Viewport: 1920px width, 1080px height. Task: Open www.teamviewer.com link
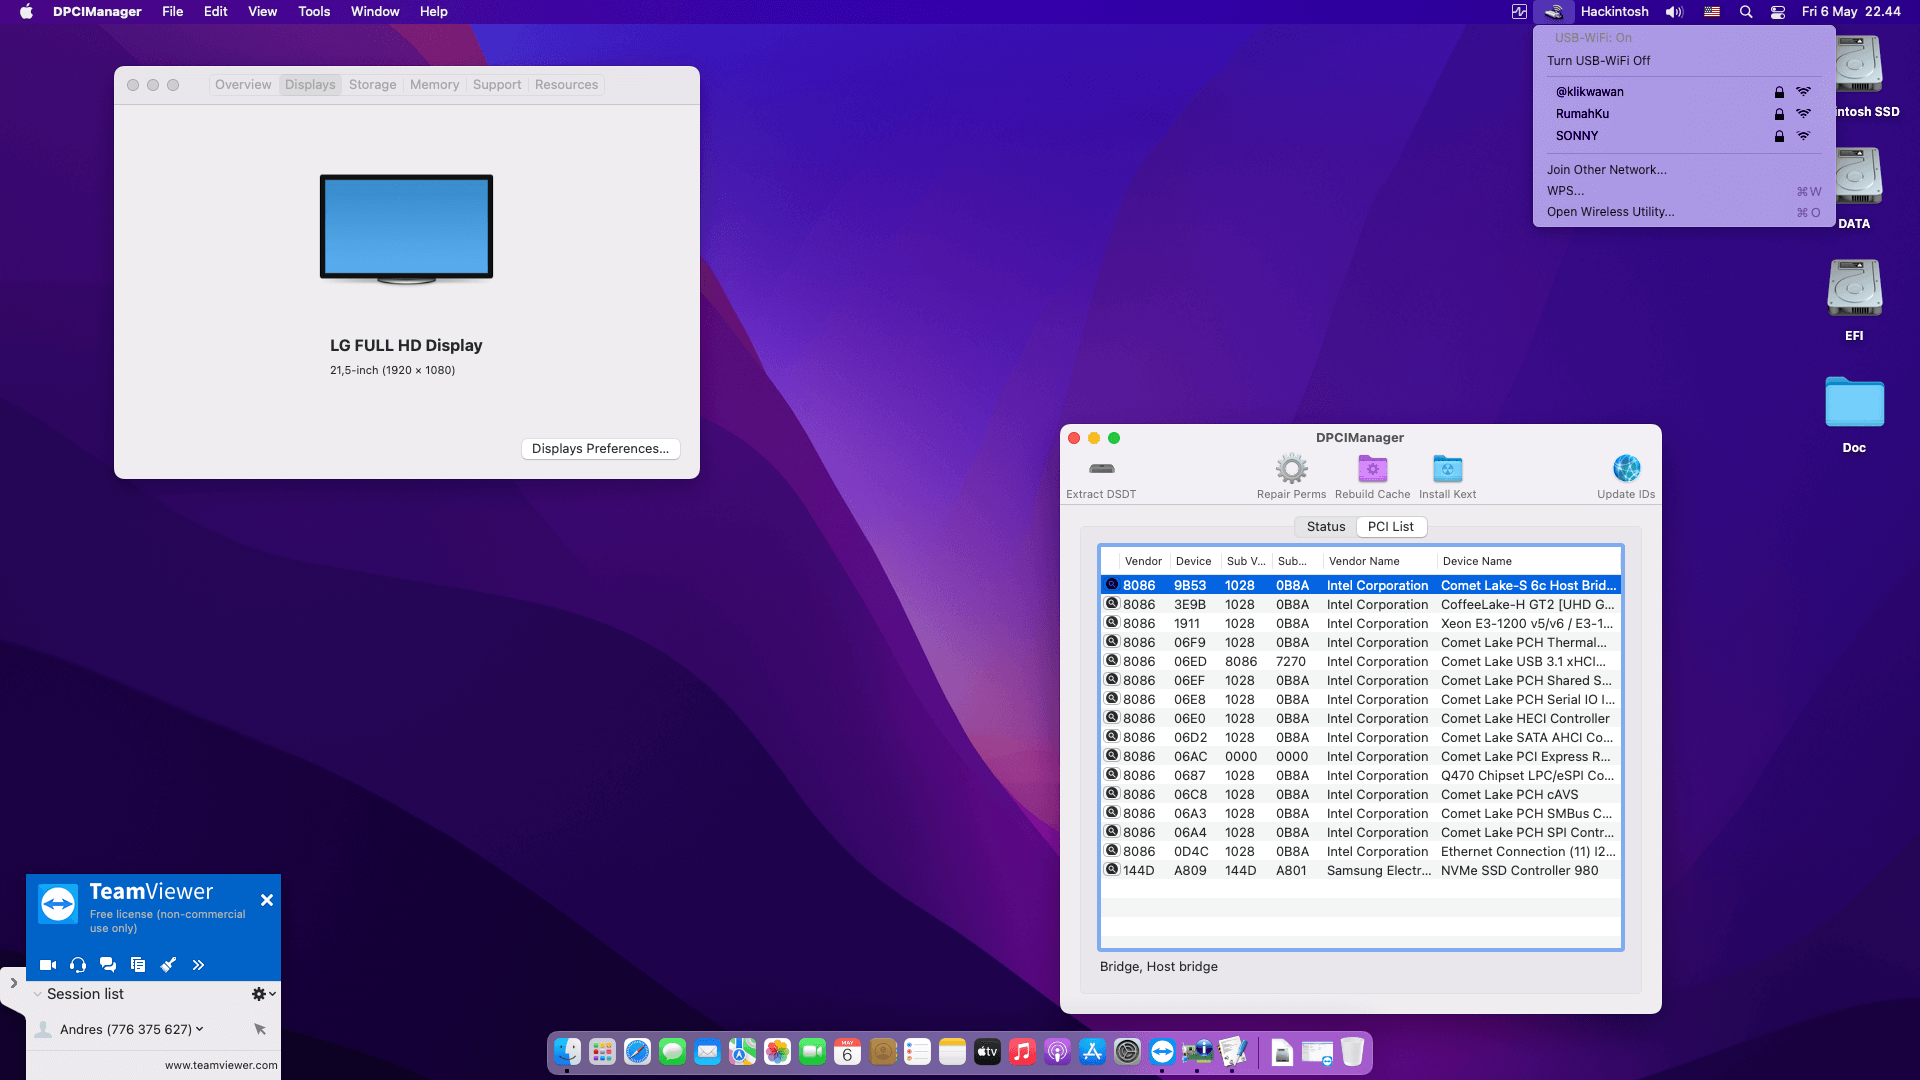click(x=221, y=1066)
